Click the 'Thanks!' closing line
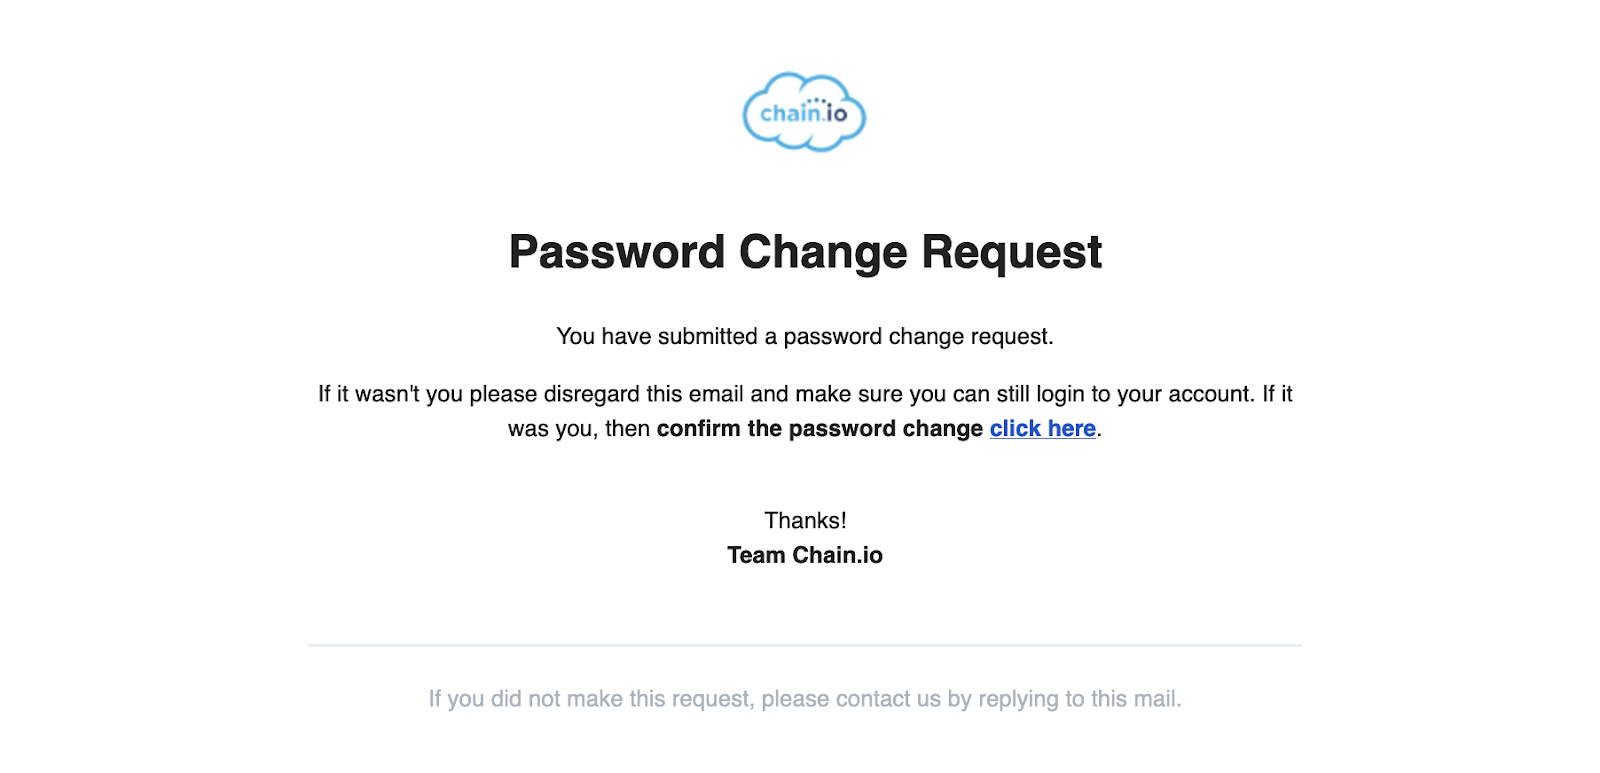Screen dimensions: 1600x773 pos(805,521)
